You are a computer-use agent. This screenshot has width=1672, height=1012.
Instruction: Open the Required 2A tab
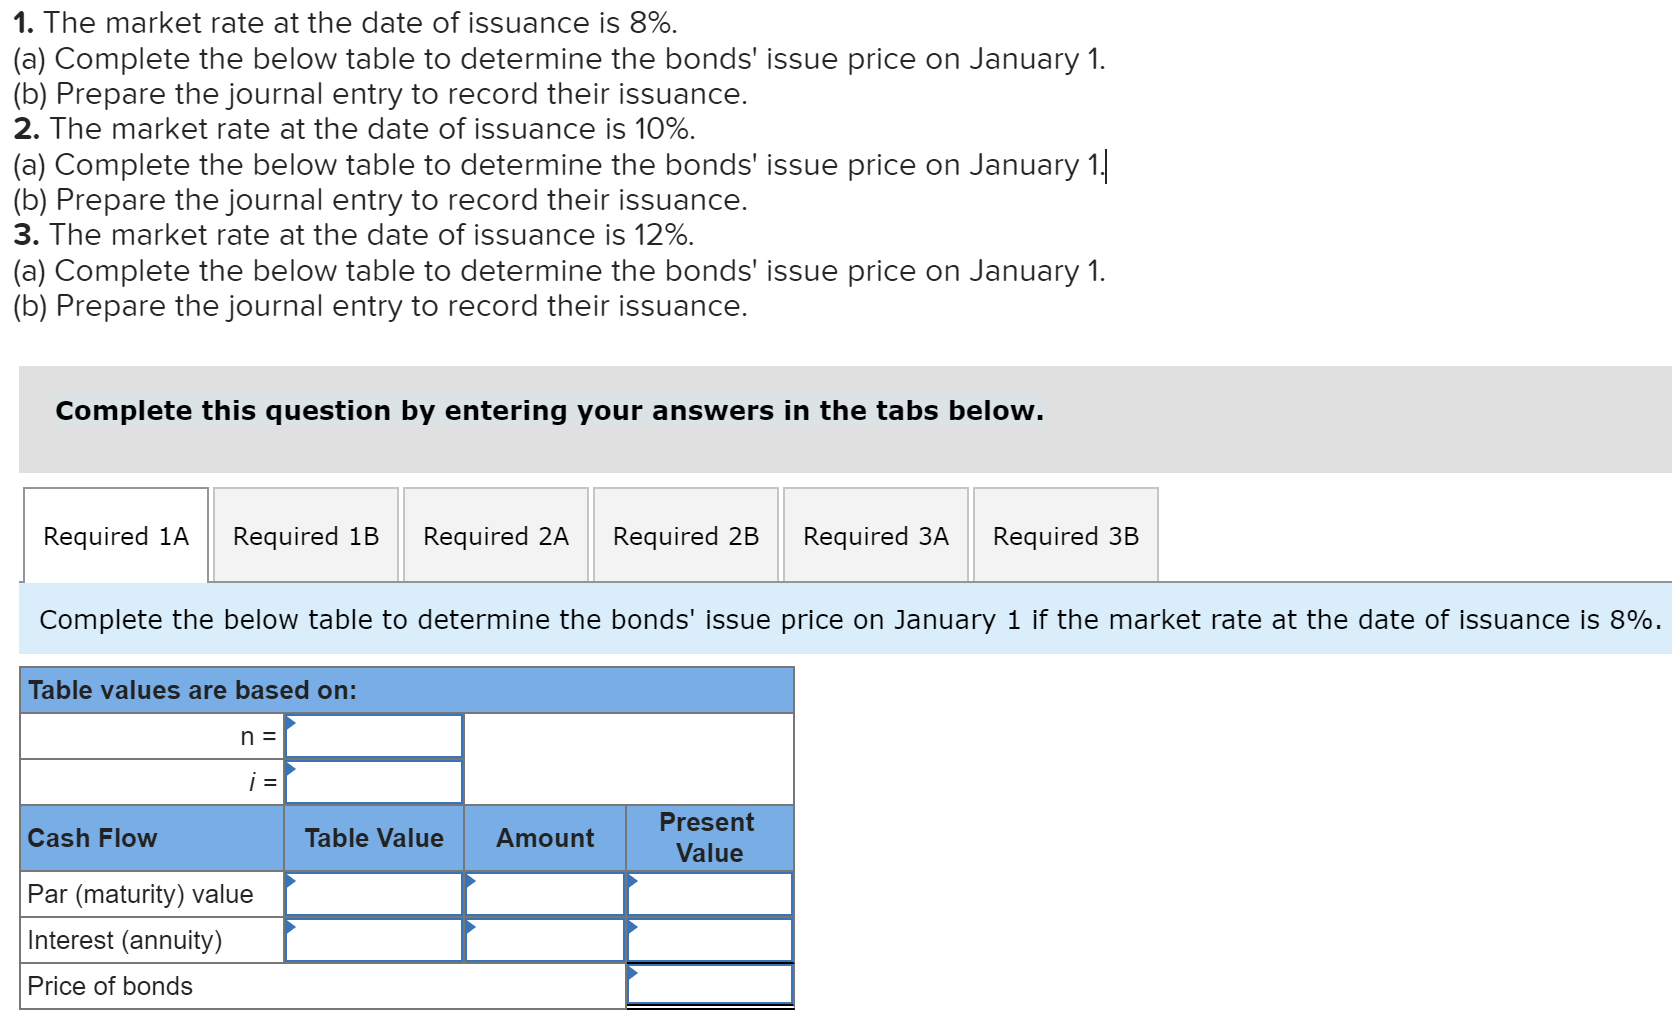pos(495,536)
